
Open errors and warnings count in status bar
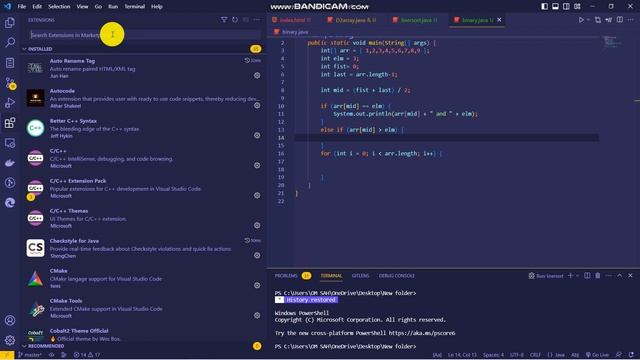pos(87,355)
